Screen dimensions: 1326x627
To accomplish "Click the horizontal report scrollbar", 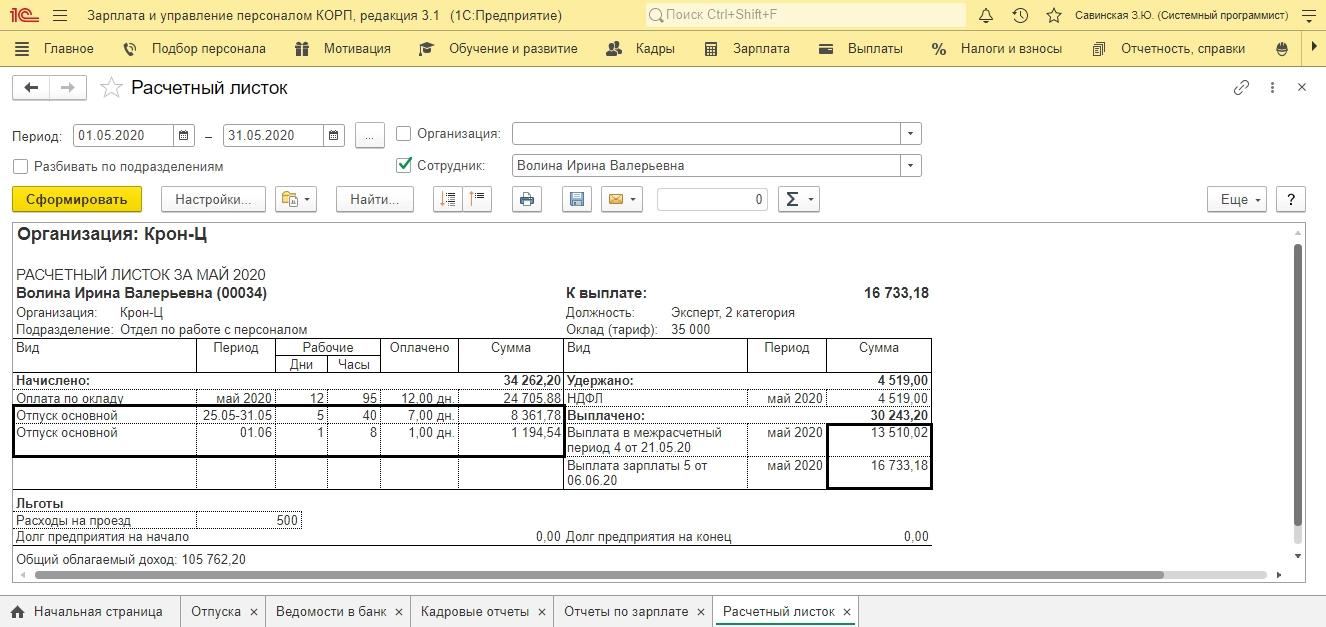I will pyautogui.click(x=598, y=575).
